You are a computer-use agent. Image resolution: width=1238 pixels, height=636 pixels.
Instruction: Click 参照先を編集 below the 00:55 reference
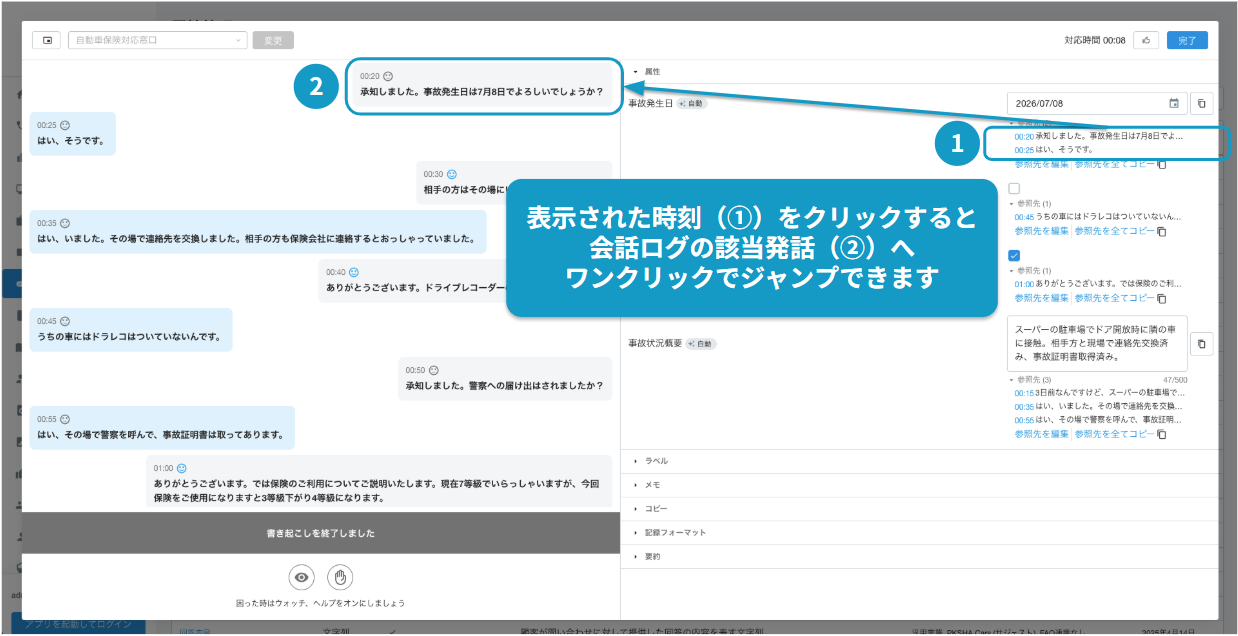click(1041, 435)
